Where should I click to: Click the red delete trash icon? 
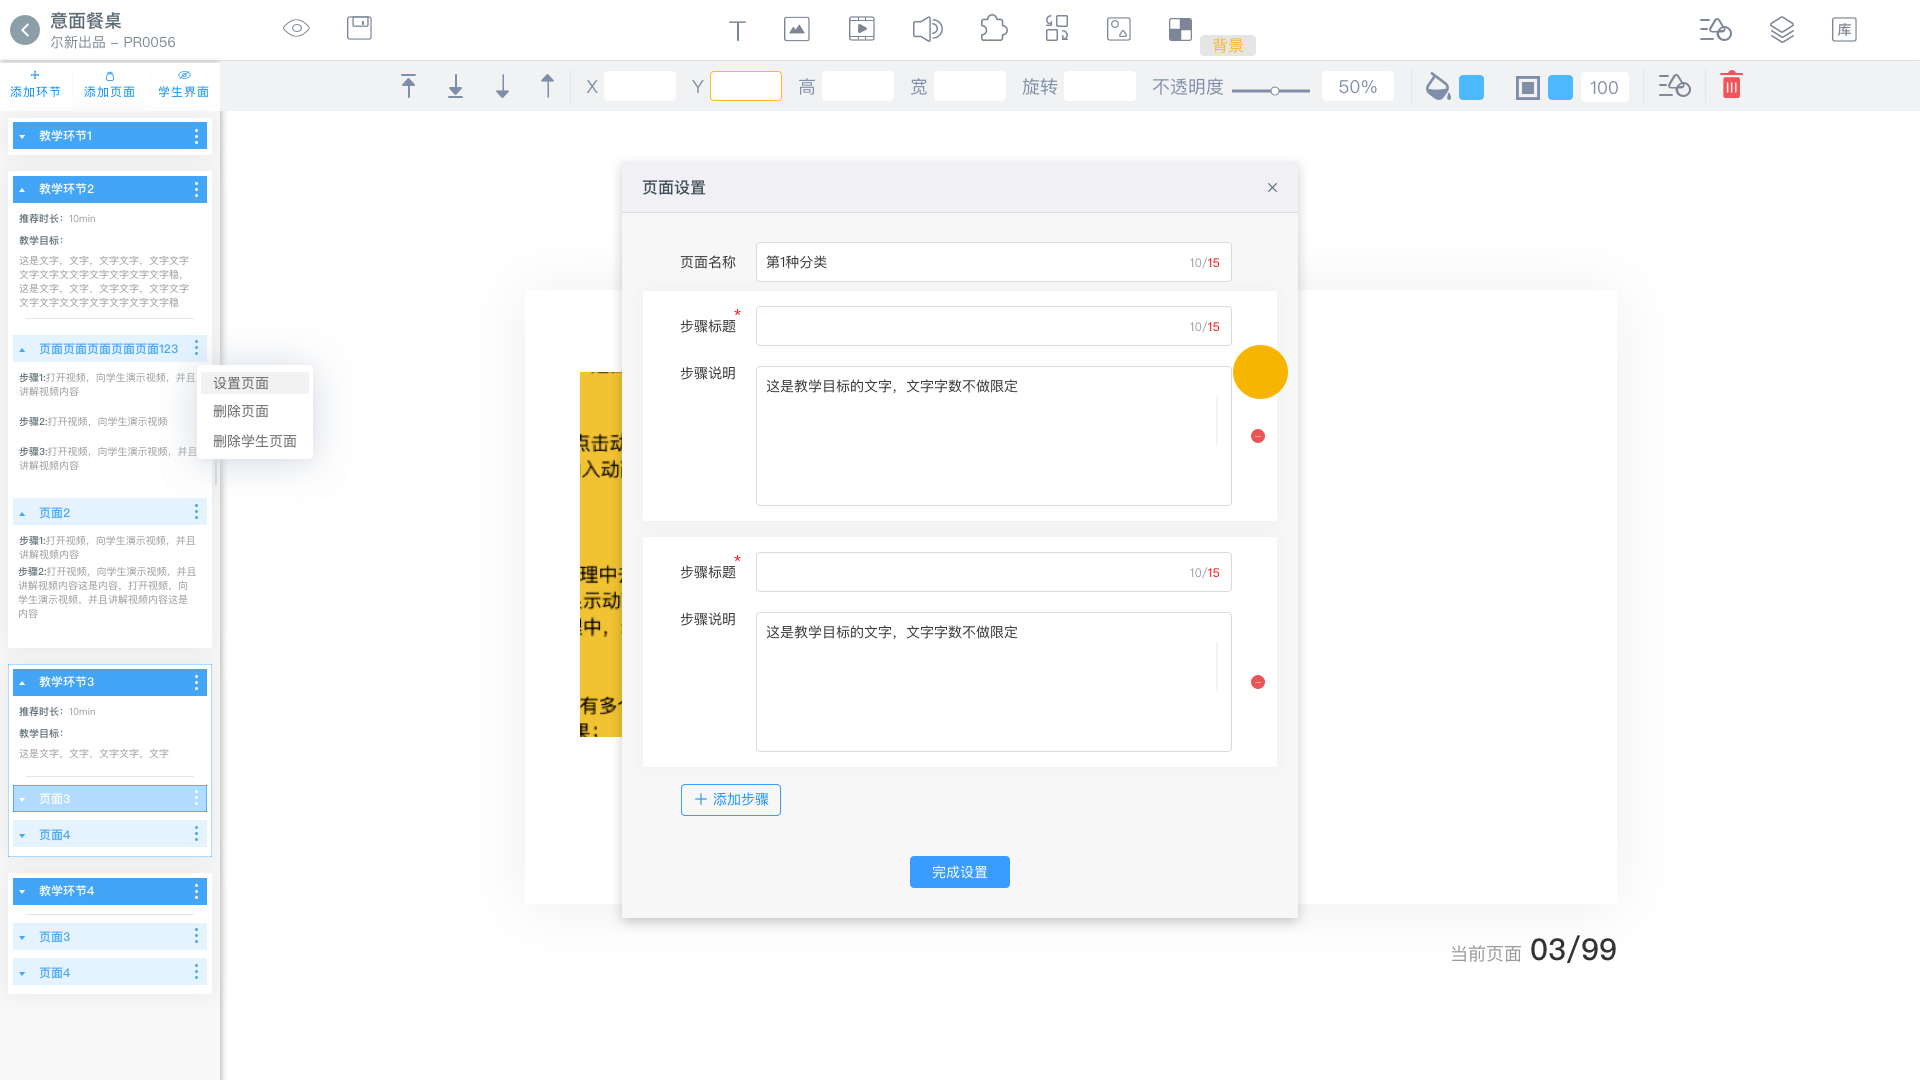pyautogui.click(x=1731, y=85)
